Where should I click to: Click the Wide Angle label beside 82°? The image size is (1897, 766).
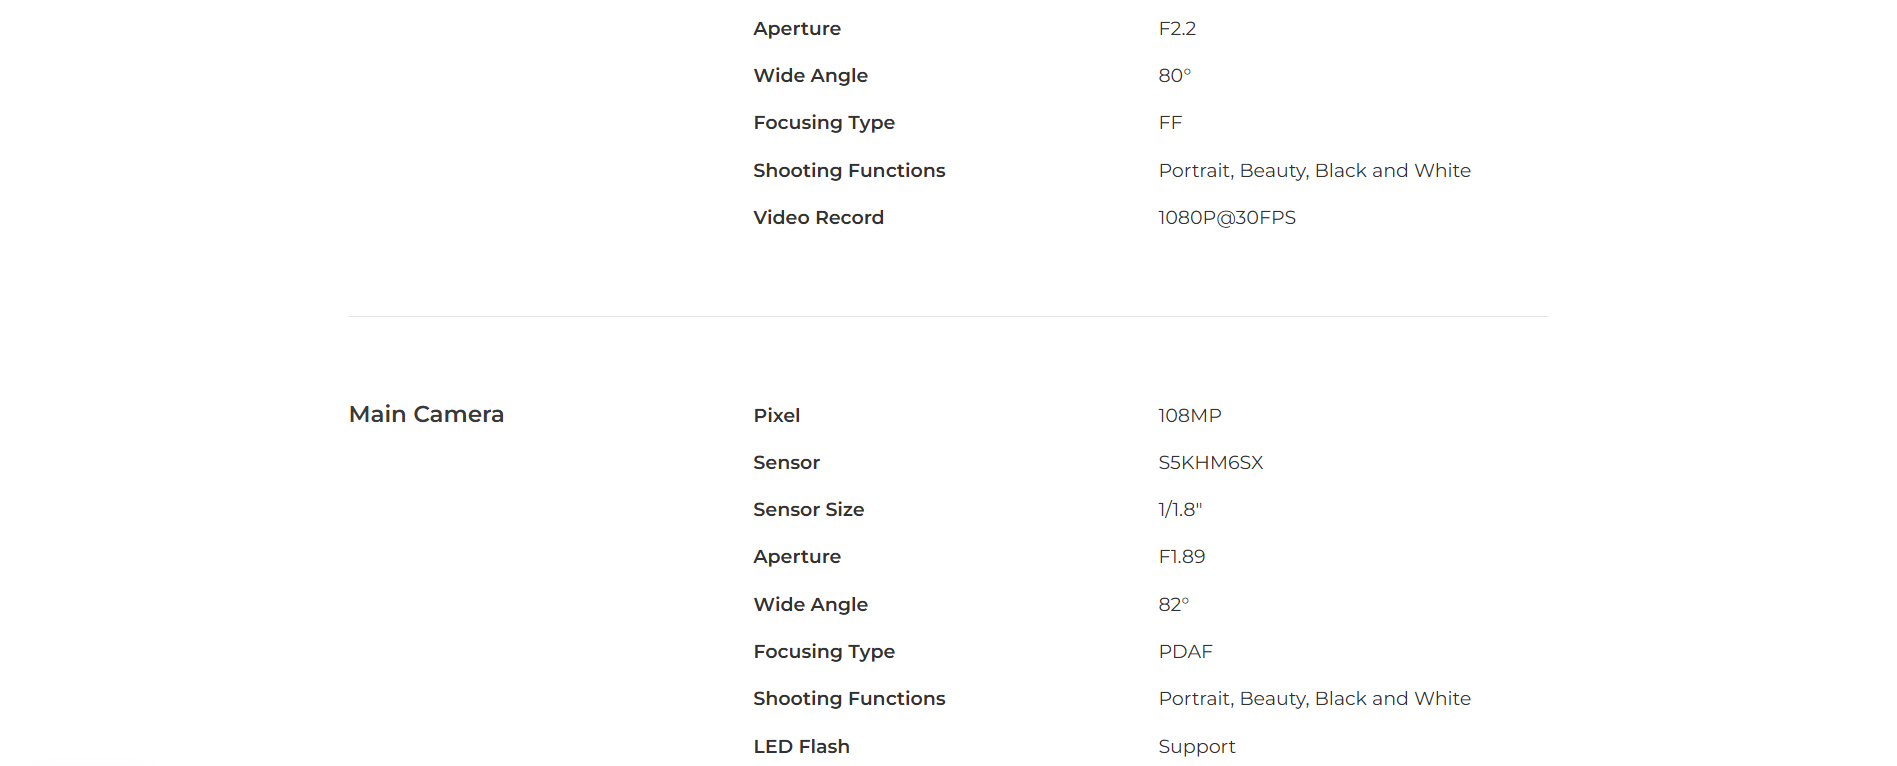click(x=810, y=605)
